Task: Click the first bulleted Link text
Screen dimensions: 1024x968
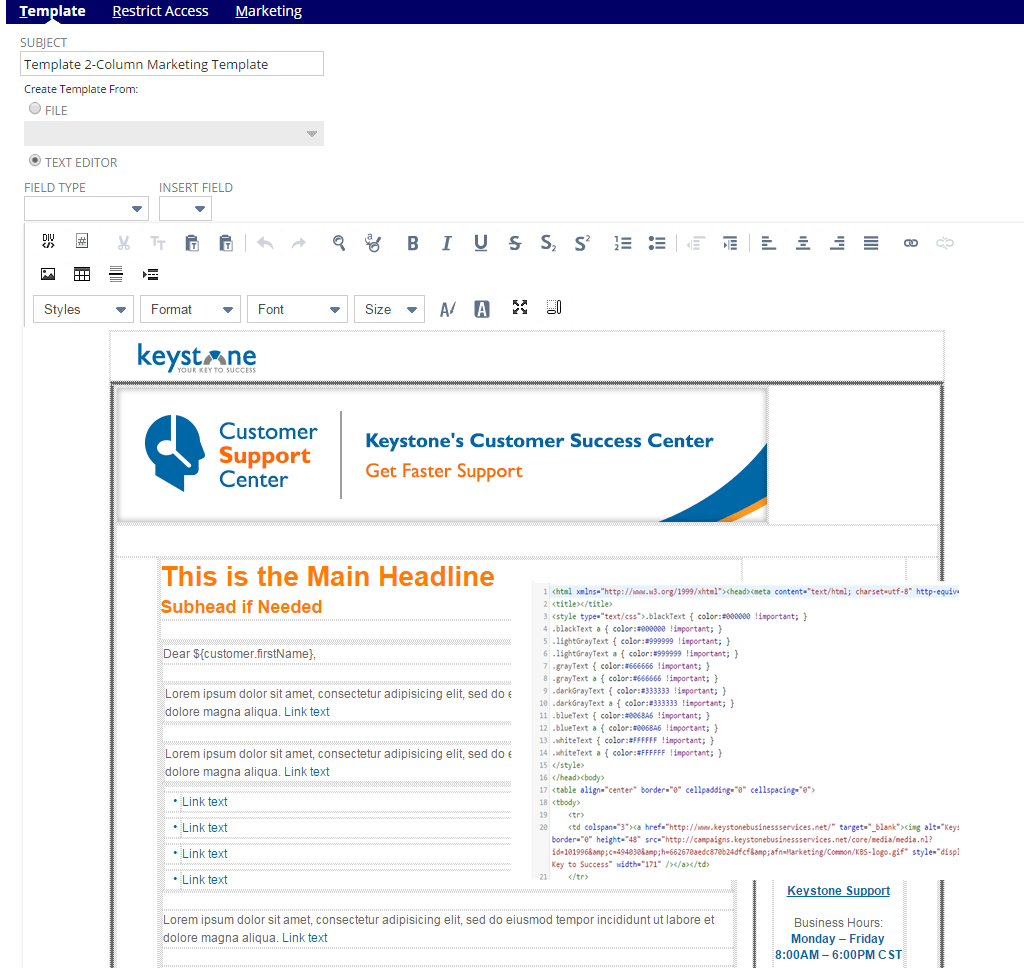Action: click(x=204, y=801)
